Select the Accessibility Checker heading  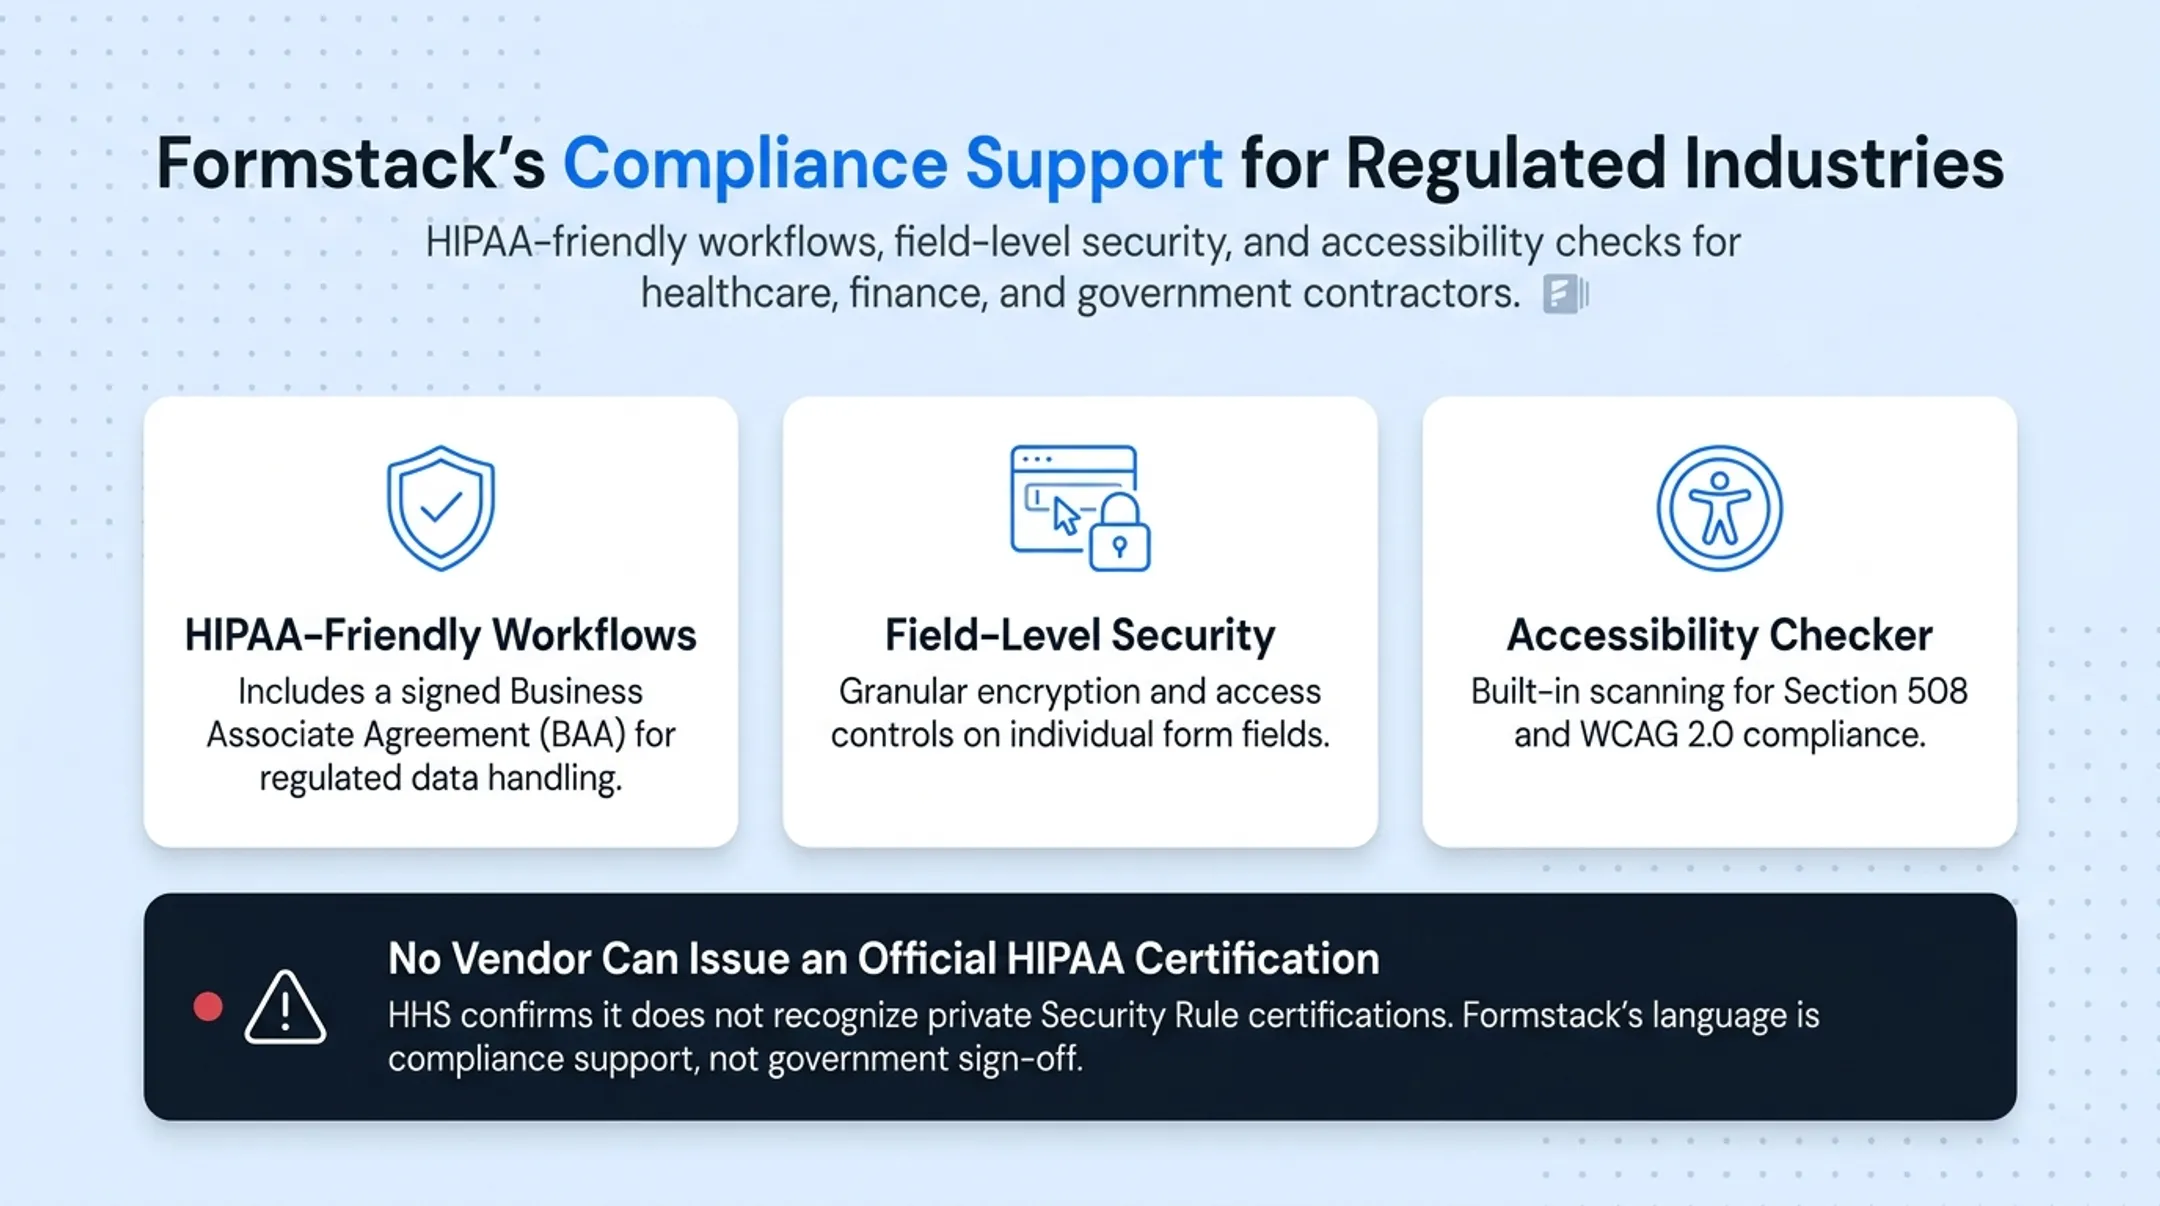1719,635
